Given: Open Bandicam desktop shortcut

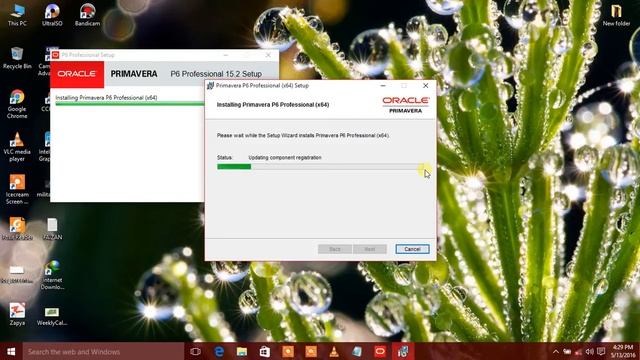Looking at the screenshot, I should [87, 16].
